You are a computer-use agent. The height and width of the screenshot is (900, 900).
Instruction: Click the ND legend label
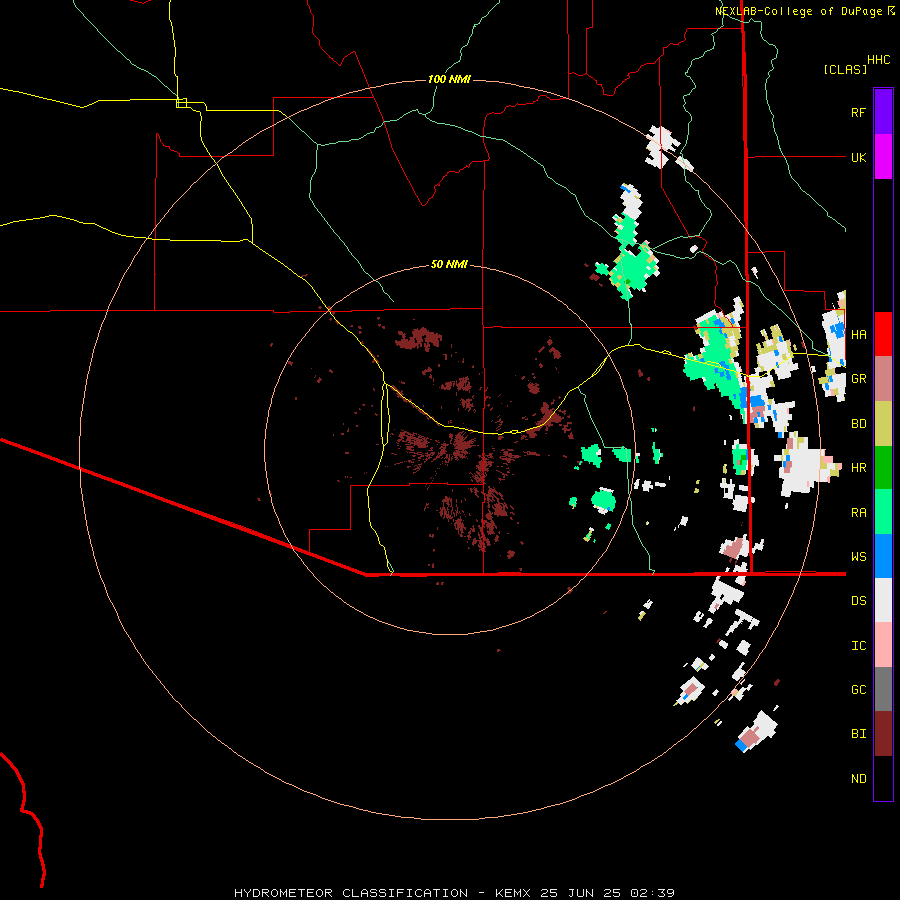tap(858, 778)
